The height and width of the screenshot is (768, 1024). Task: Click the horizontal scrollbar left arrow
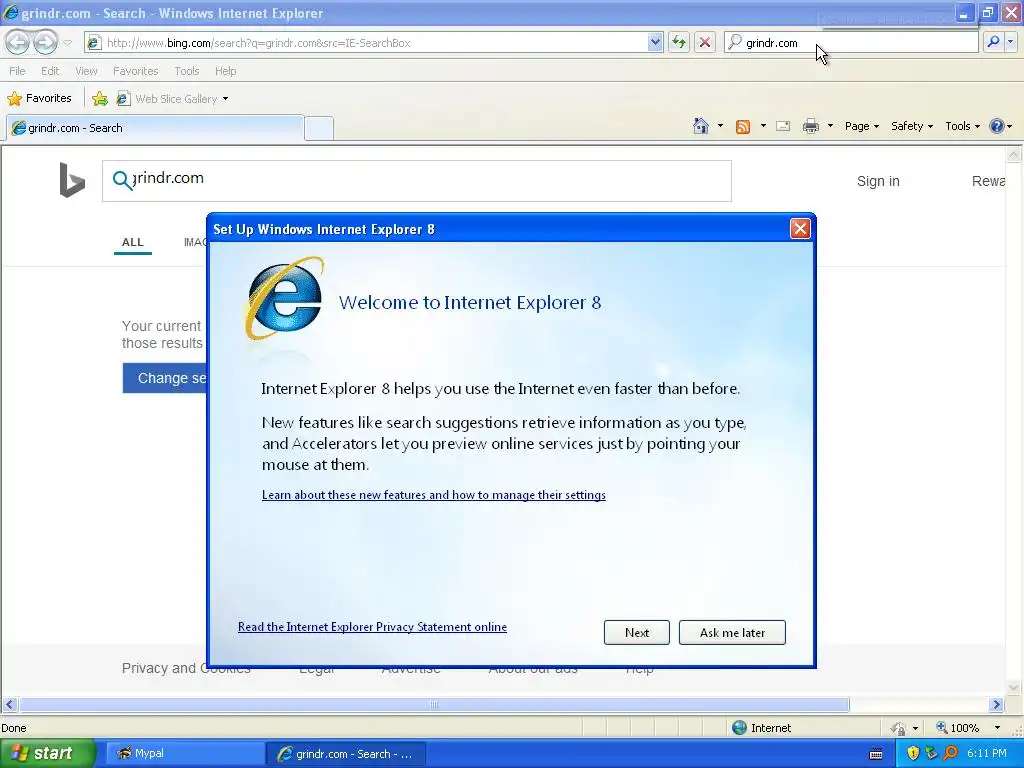pyautogui.click(x=9, y=705)
